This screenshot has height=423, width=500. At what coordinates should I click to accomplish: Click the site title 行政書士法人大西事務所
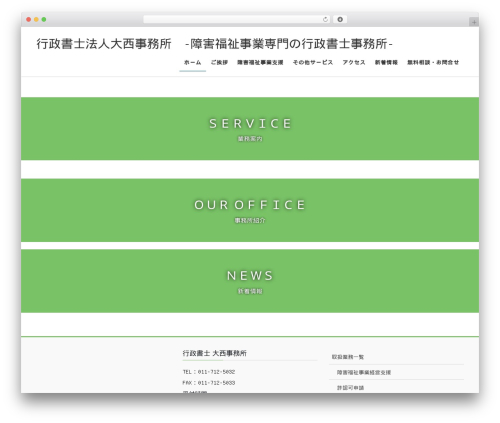(x=104, y=44)
